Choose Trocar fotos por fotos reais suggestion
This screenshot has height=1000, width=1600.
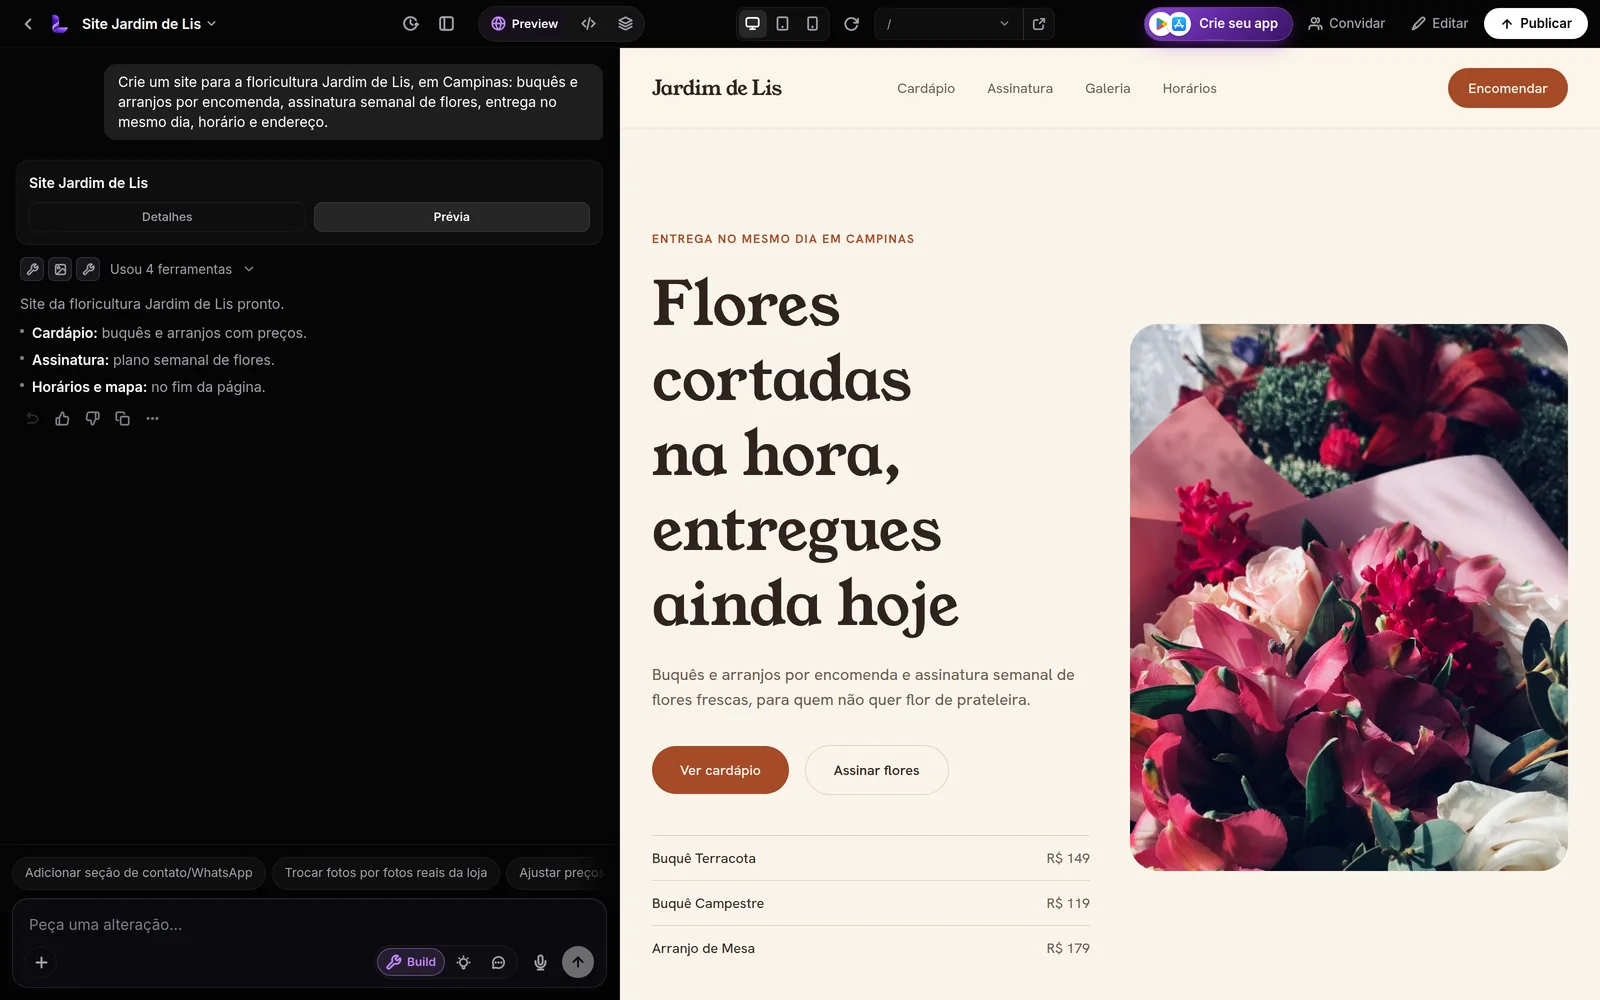click(x=386, y=873)
